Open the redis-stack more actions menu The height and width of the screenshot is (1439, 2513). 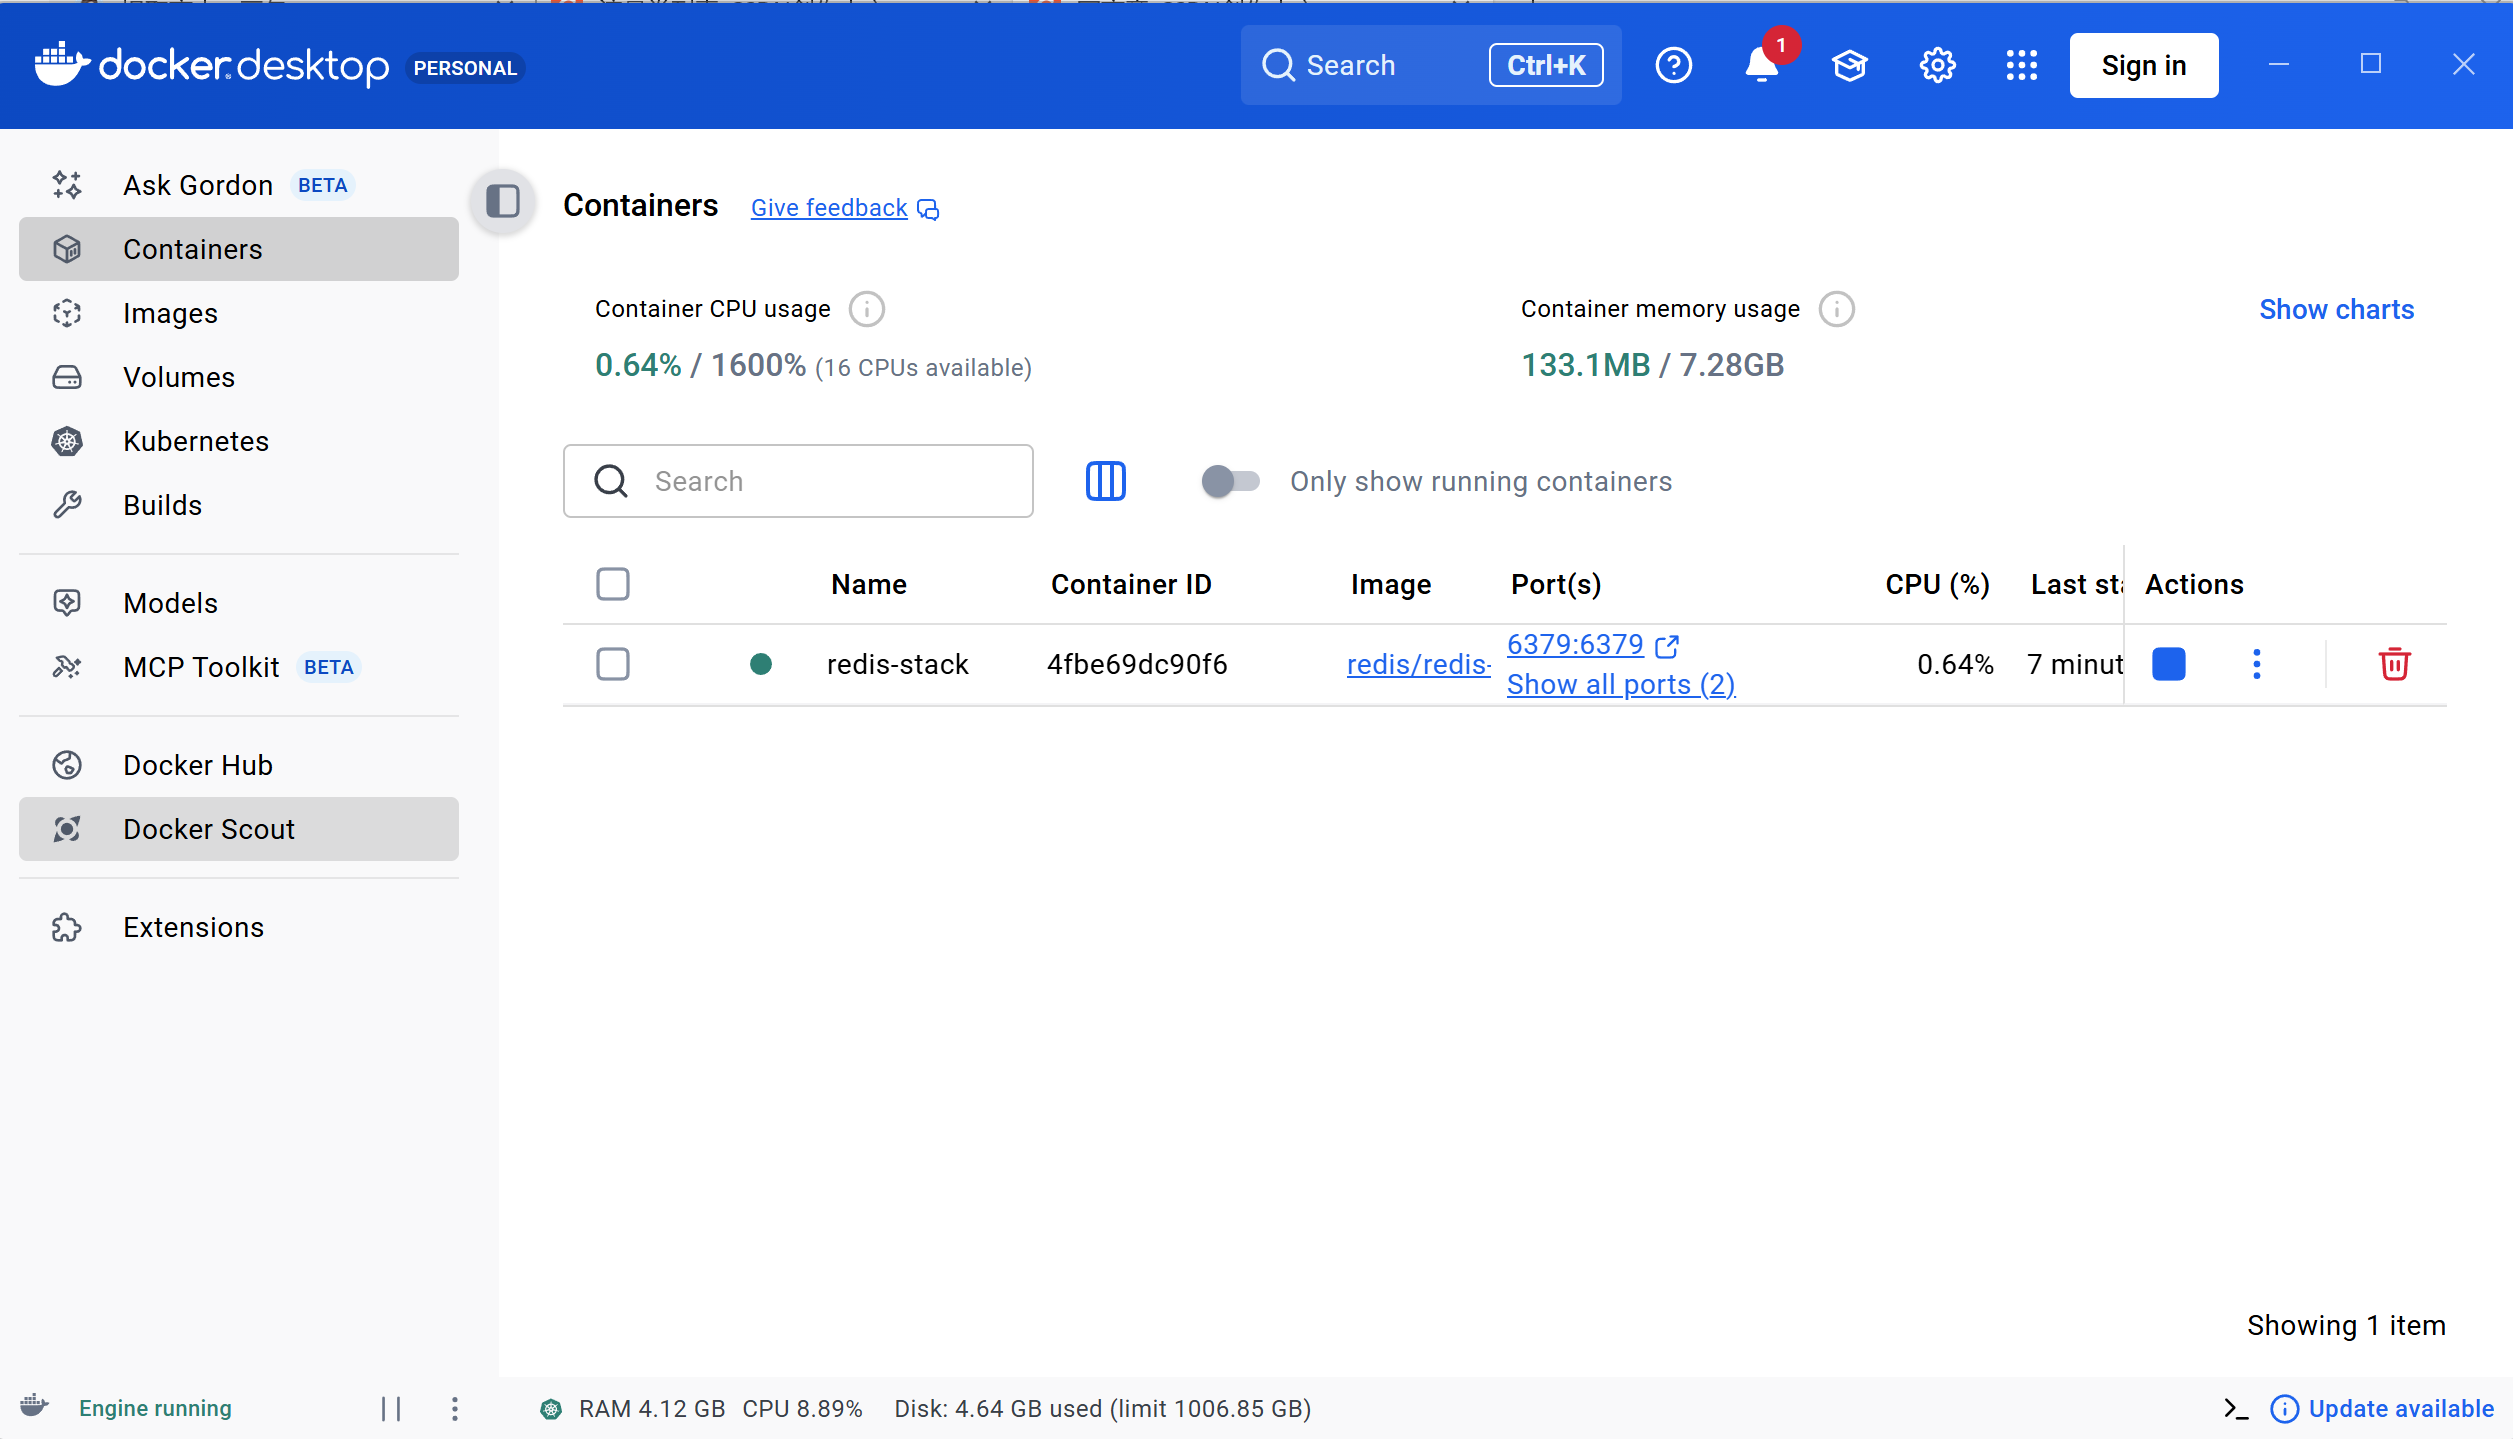point(2256,663)
